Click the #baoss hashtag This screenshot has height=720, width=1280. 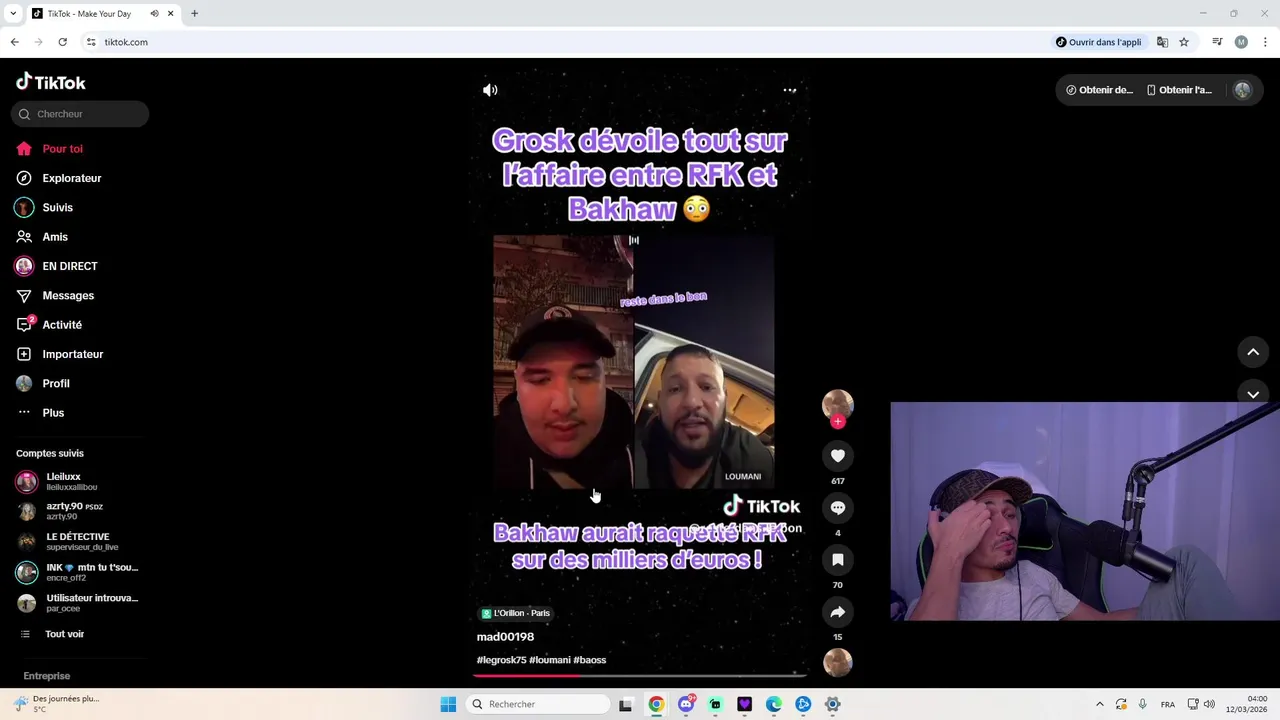coord(590,660)
